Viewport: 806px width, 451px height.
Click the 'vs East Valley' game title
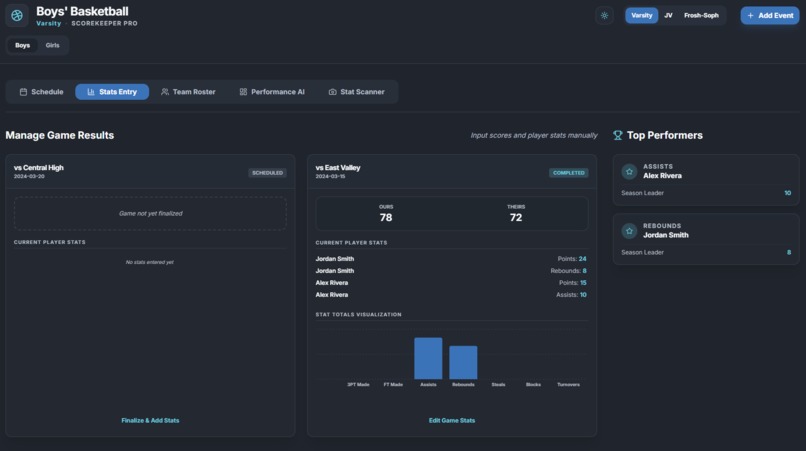point(338,168)
